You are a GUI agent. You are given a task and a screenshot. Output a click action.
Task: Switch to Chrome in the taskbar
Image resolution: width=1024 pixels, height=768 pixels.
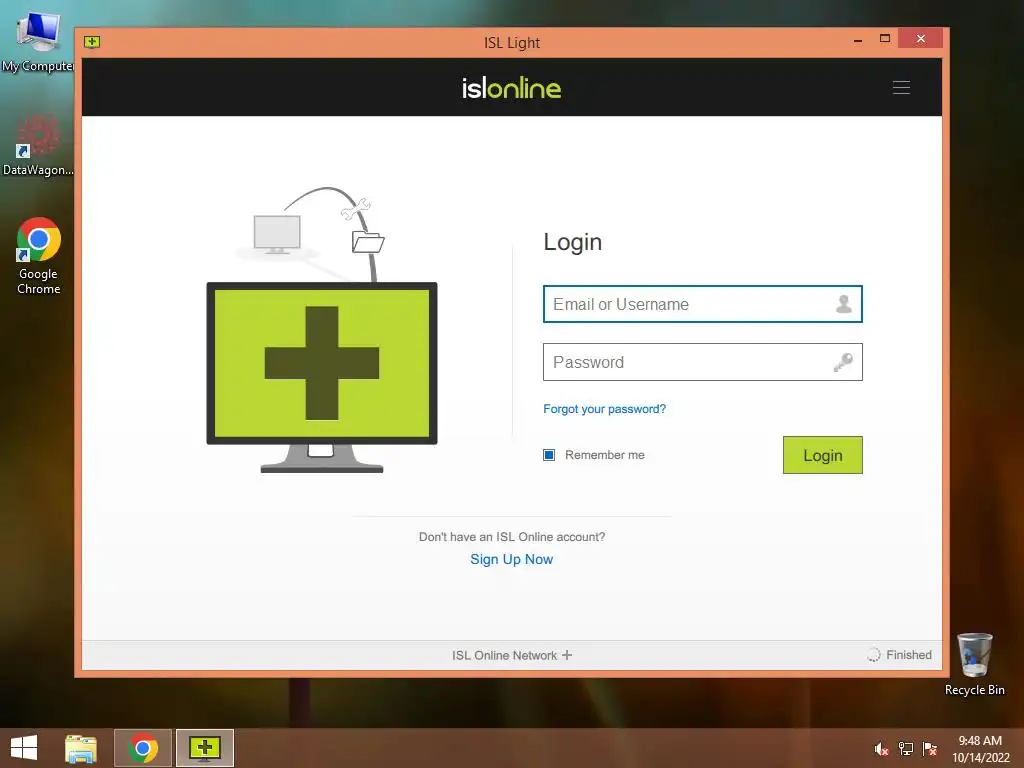tap(143, 748)
